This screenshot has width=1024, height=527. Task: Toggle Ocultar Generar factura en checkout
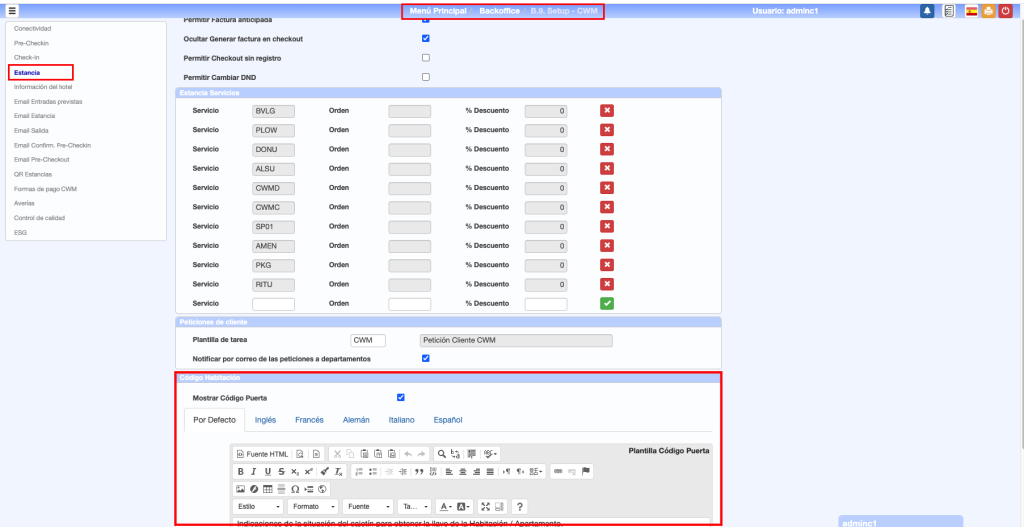tap(426, 38)
